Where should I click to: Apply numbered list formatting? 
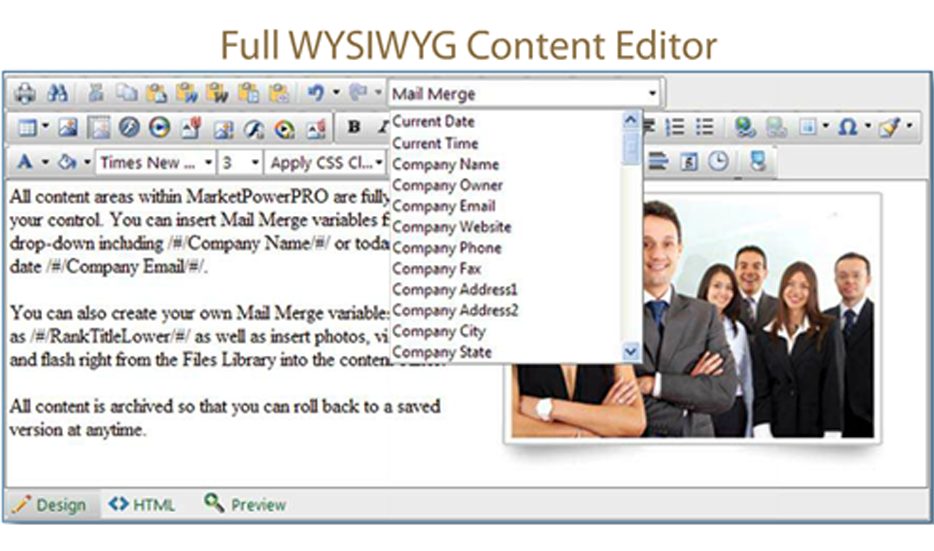(x=675, y=127)
